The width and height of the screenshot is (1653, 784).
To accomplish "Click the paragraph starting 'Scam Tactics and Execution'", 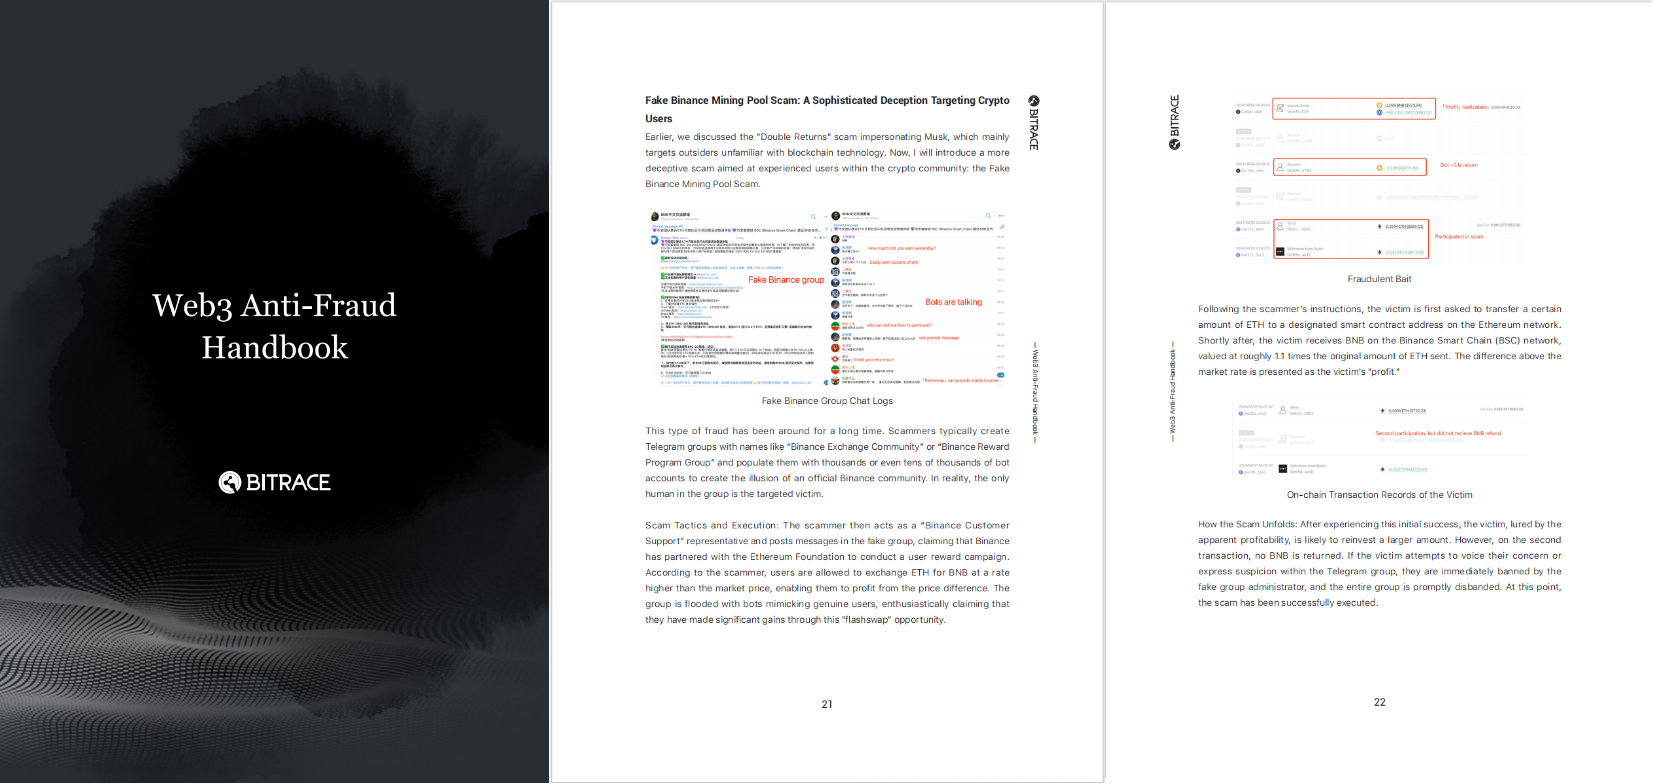I will [827, 572].
